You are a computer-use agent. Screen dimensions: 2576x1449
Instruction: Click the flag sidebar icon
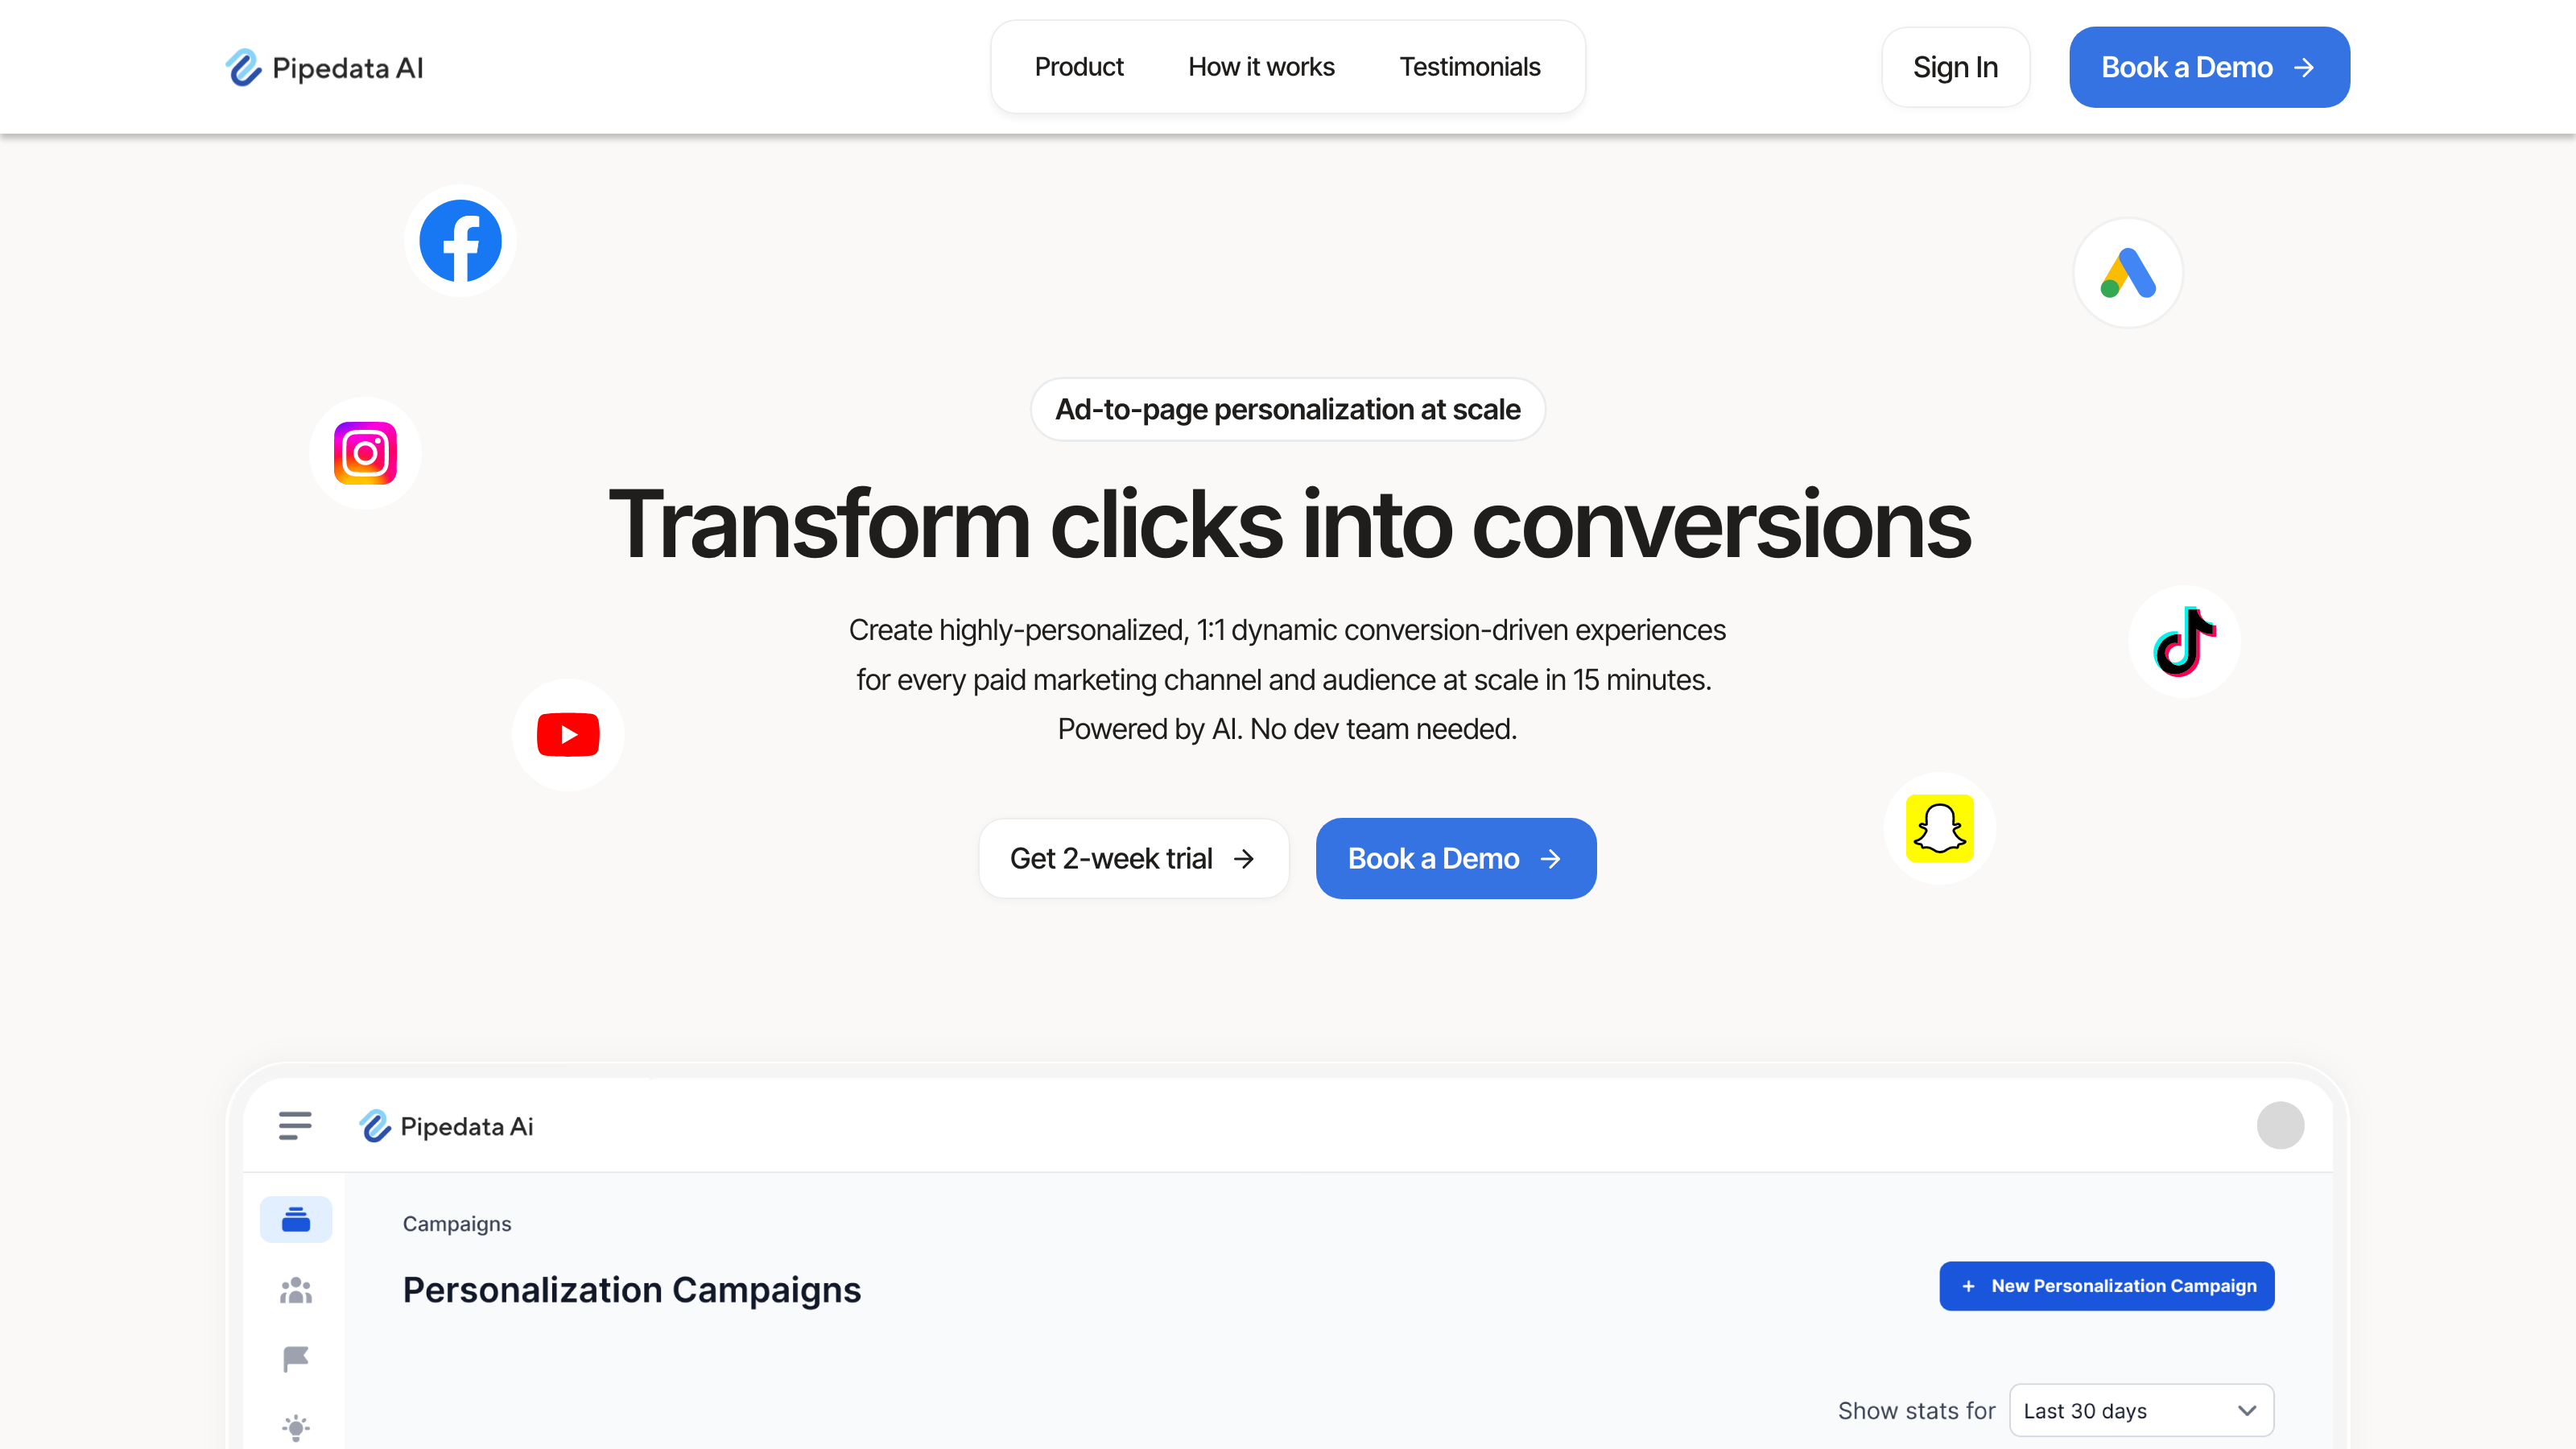(297, 1359)
